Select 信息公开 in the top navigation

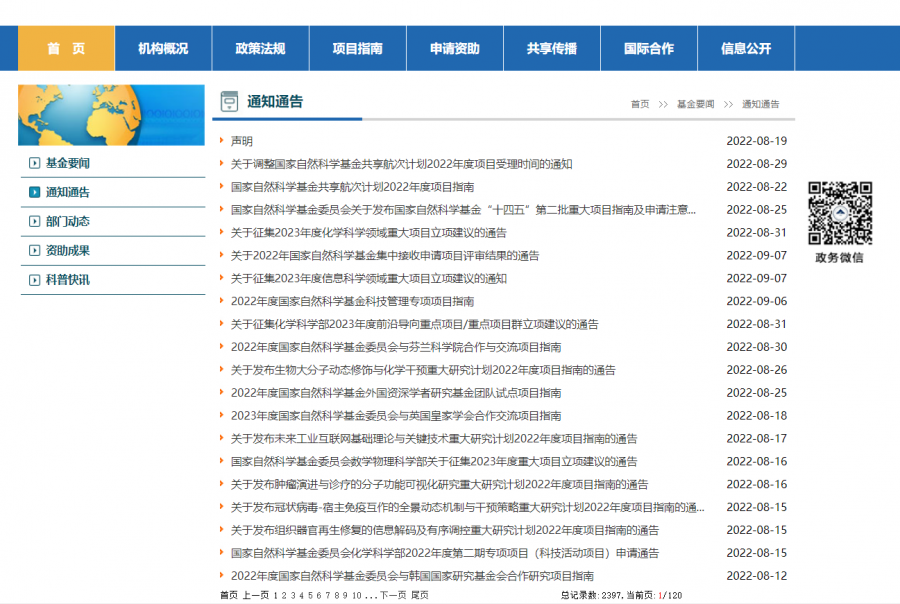[x=746, y=49]
